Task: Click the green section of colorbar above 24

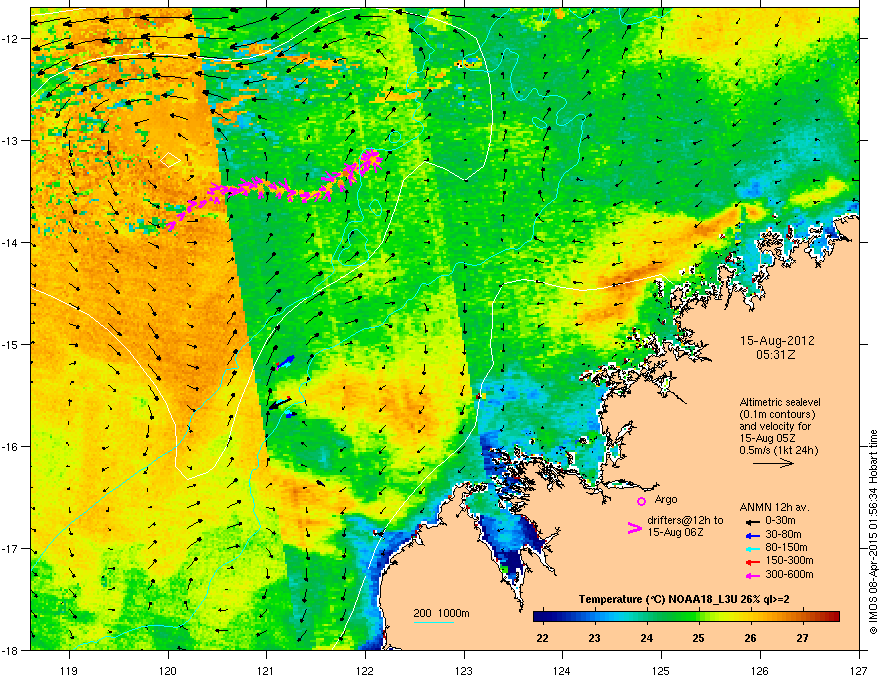Action: click(647, 617)
